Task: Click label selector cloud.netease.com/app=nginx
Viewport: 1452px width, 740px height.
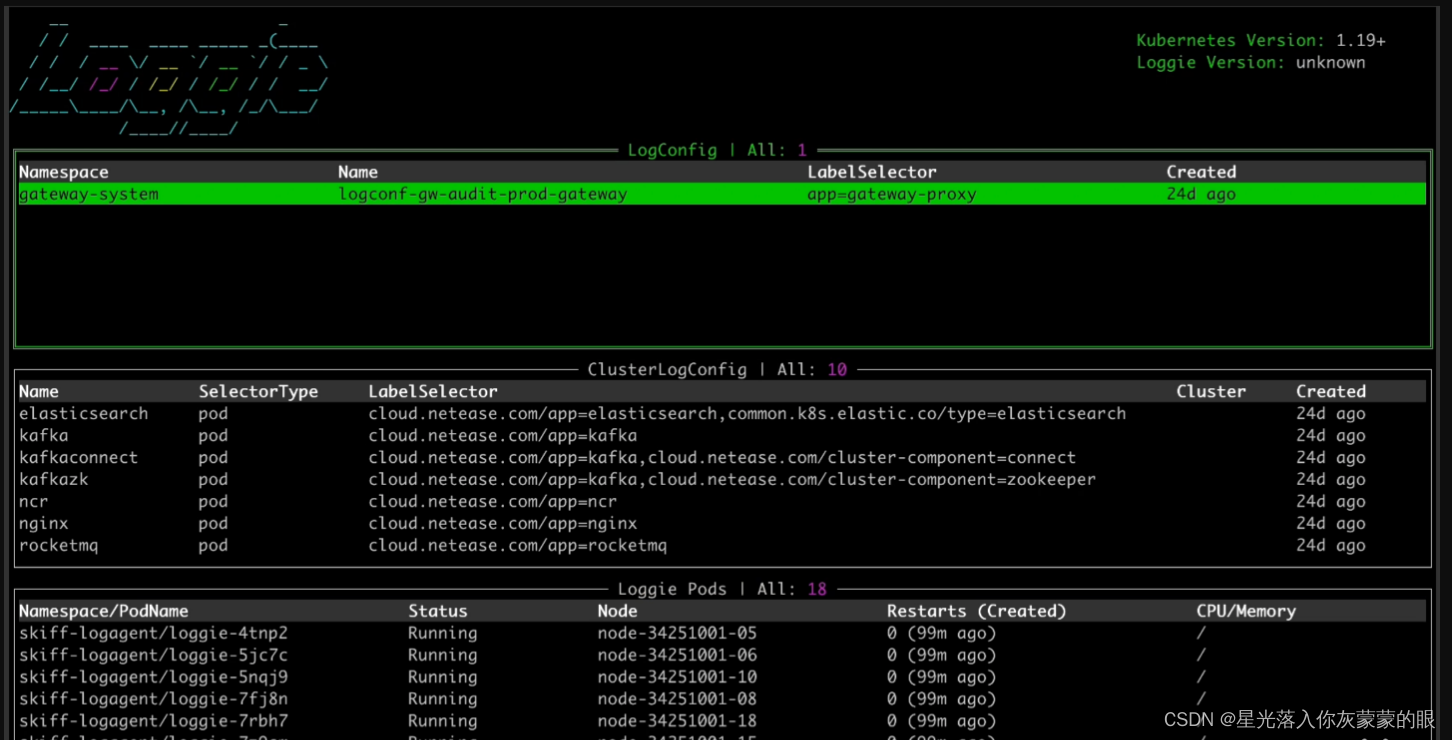Action: 503,524
